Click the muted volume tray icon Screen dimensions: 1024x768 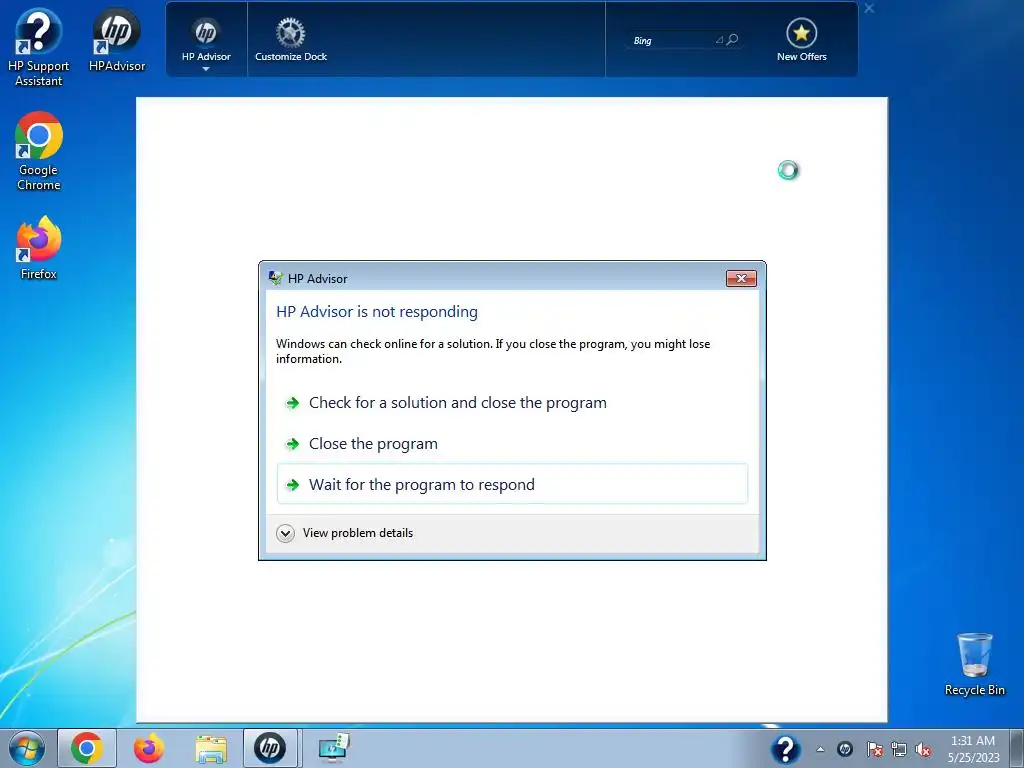[x=923, y=749]
